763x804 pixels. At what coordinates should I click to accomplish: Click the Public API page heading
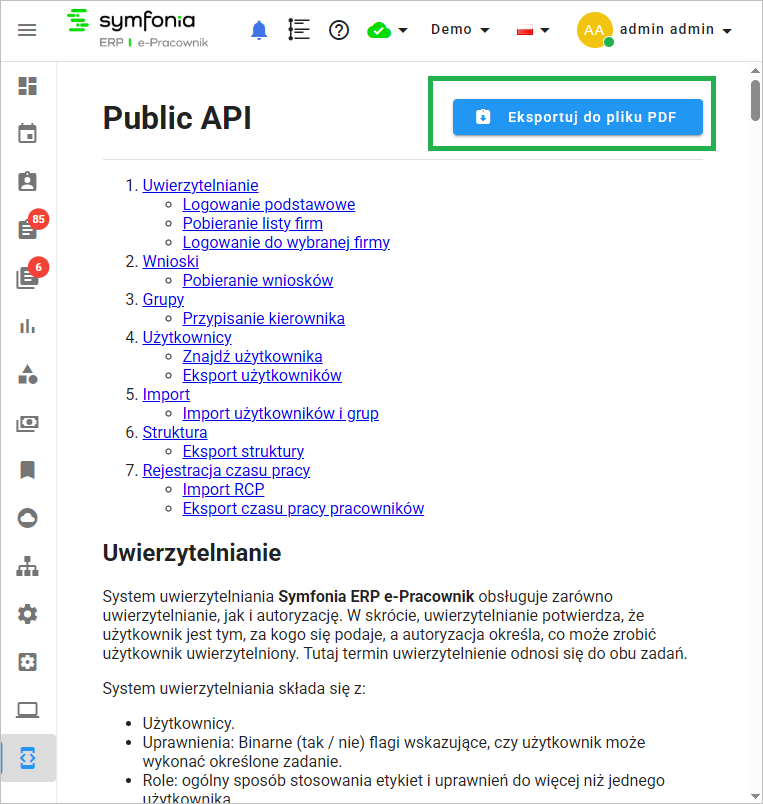coord(177,118)
